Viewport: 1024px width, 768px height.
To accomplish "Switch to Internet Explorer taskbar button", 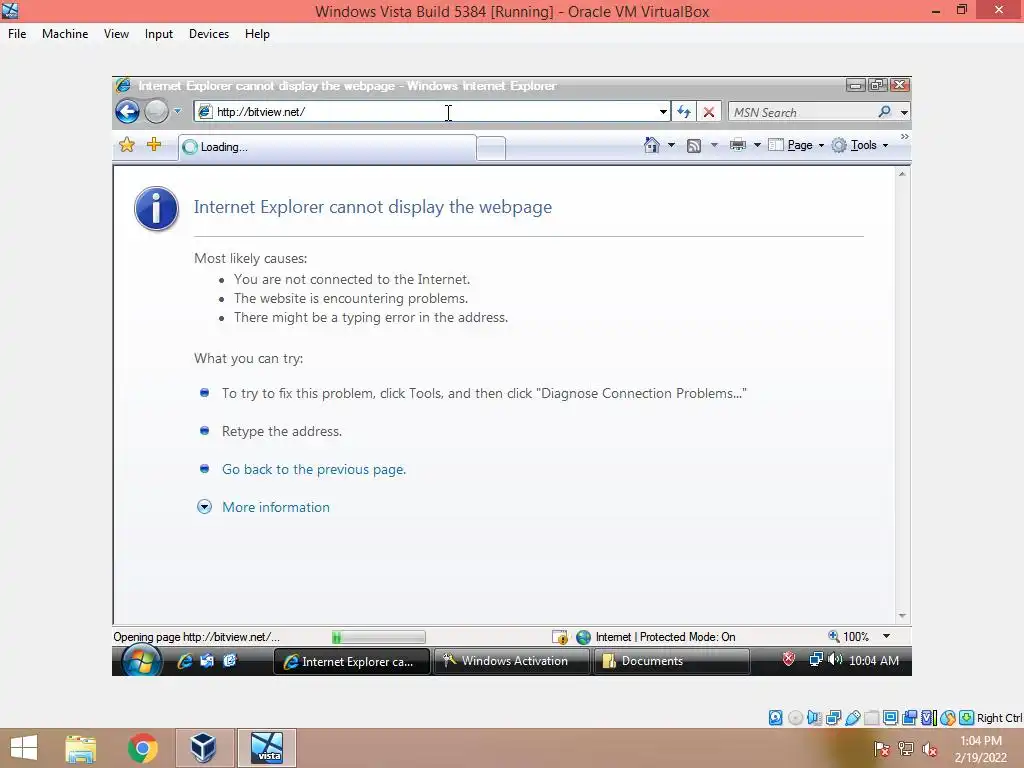I will pyautogui.click(x=351, y=662).
